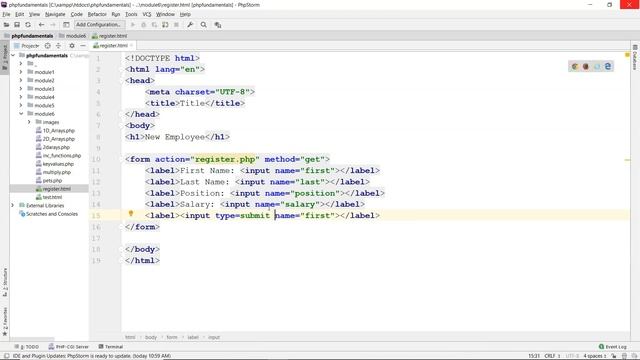Expand External Libraries node
This screenshot has width=640, height=360.
coord(13,205)
